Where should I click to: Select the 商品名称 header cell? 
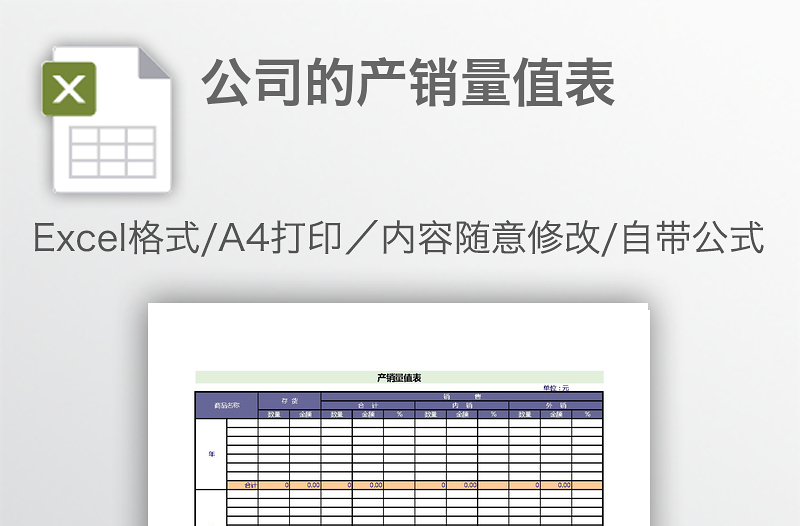pyautogui.click(x=227, y=406)
